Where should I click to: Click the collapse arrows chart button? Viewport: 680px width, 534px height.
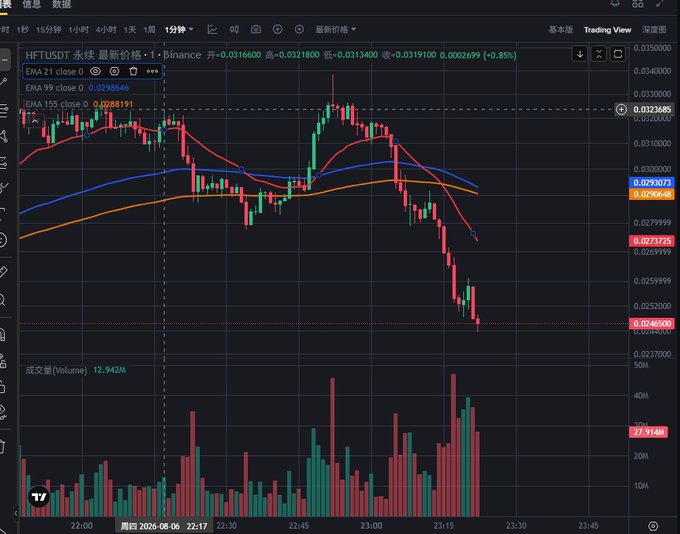599,54
